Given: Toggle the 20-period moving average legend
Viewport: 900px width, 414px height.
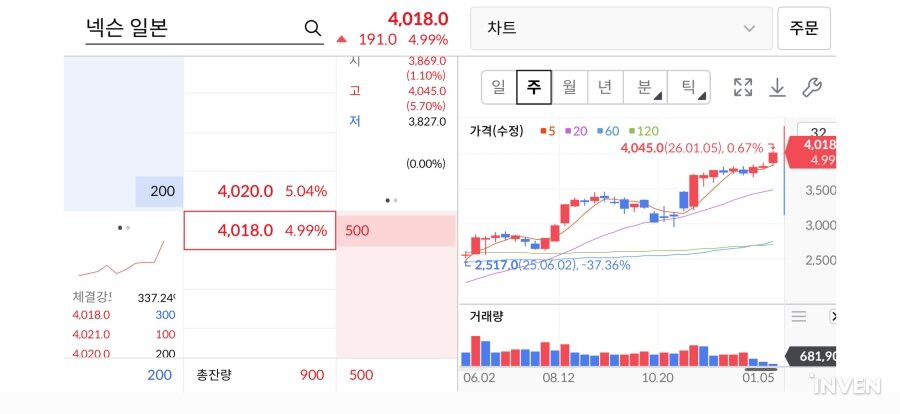Looking at the screenshot, I should (x=577, y=131).
